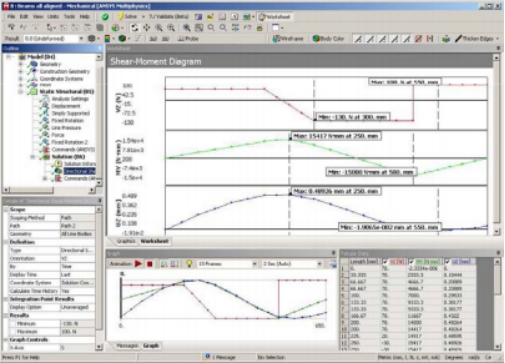Click the contour color bands icon

(107, 39)
